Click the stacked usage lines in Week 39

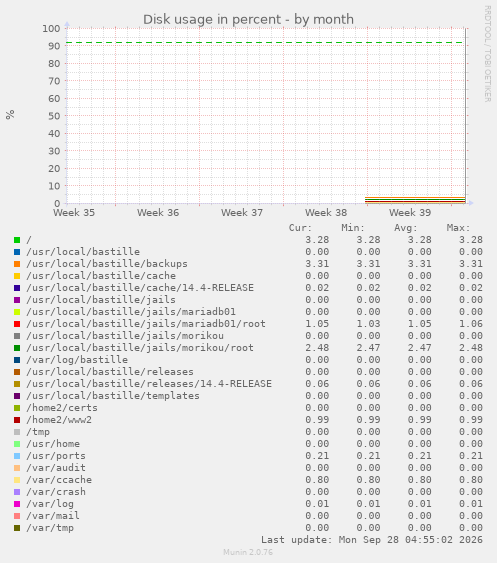click(415, 200)
